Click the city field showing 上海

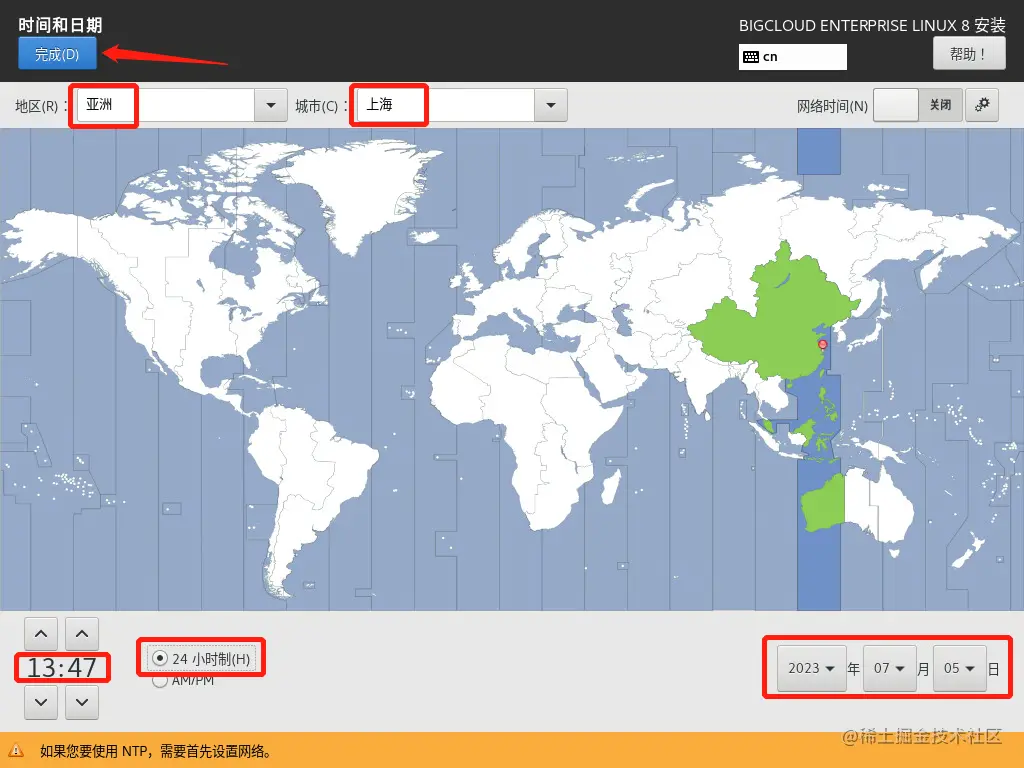click(445, 105)
